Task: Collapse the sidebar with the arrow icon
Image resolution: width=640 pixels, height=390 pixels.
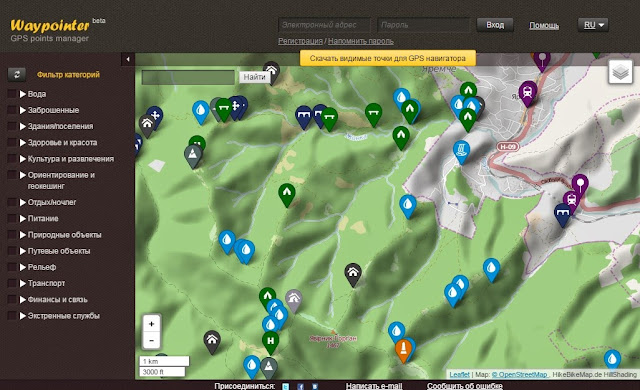Action: 128,60
